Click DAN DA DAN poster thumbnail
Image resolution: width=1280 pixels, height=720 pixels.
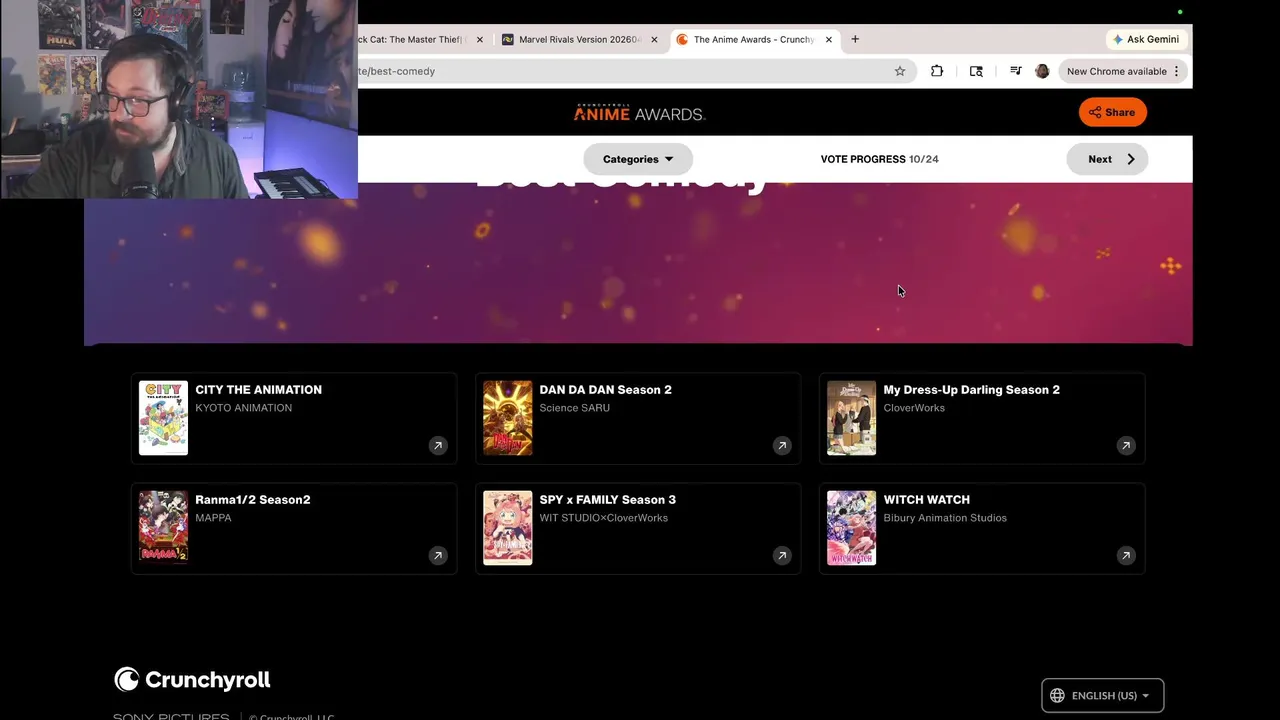[x=508, y=418]
